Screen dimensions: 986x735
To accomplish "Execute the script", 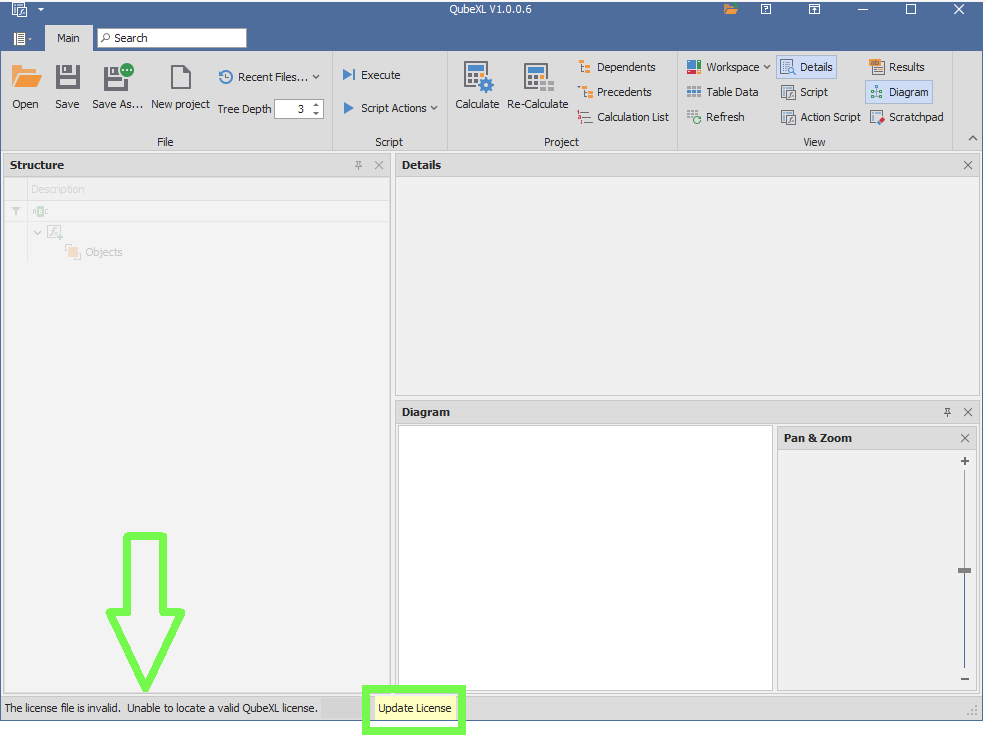I will coord(371,75).
